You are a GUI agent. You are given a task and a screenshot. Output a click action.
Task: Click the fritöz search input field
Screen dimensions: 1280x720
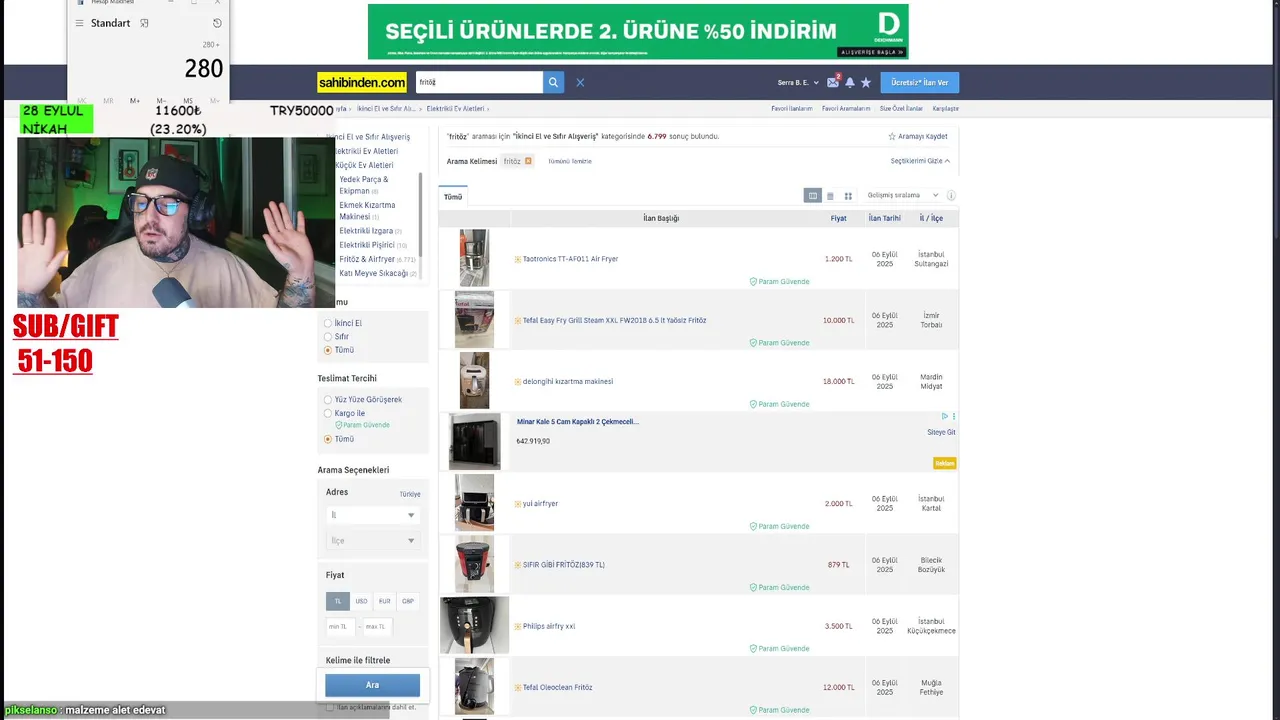click(479, 83)
